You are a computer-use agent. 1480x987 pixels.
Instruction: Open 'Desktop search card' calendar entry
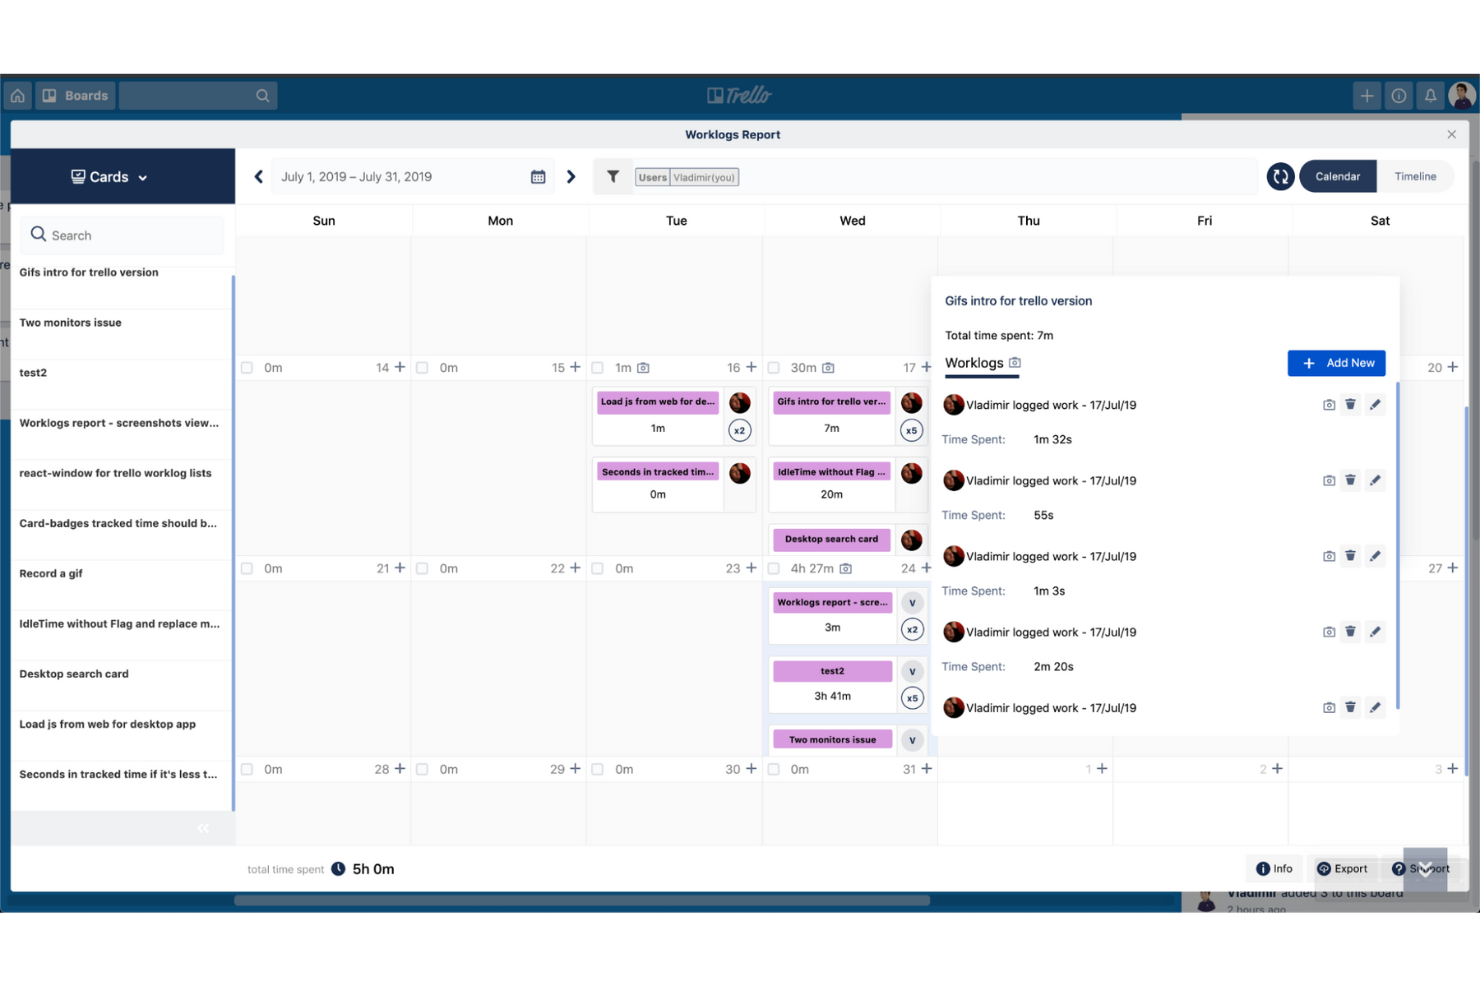coord(832,539)
